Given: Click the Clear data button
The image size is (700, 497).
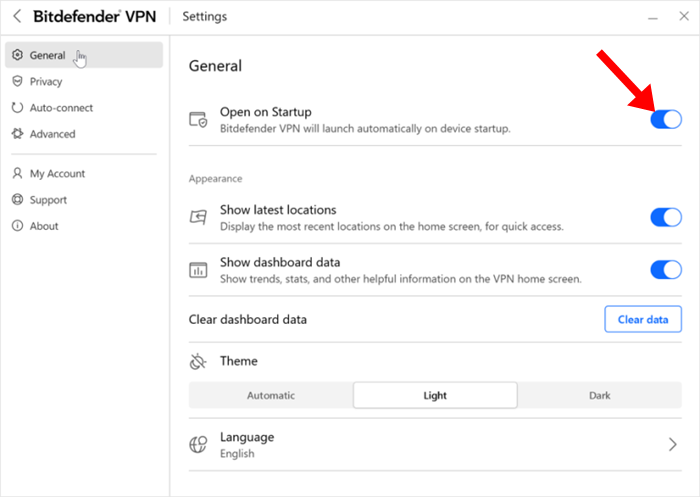Looking at the screenshot, I should [643, 319].
